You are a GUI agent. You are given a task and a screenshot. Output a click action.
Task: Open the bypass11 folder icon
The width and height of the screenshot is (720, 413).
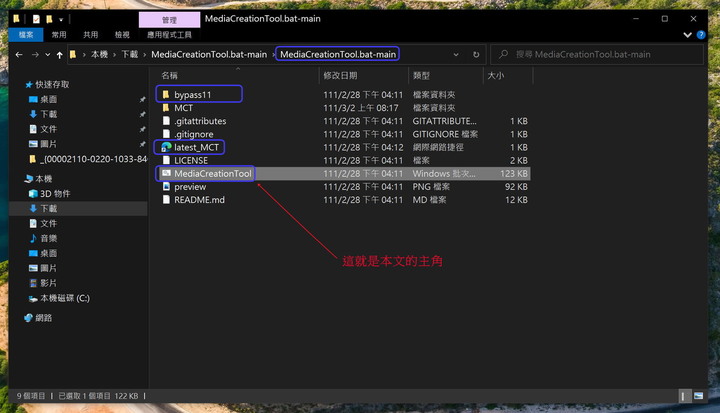(x=166, y=95)
